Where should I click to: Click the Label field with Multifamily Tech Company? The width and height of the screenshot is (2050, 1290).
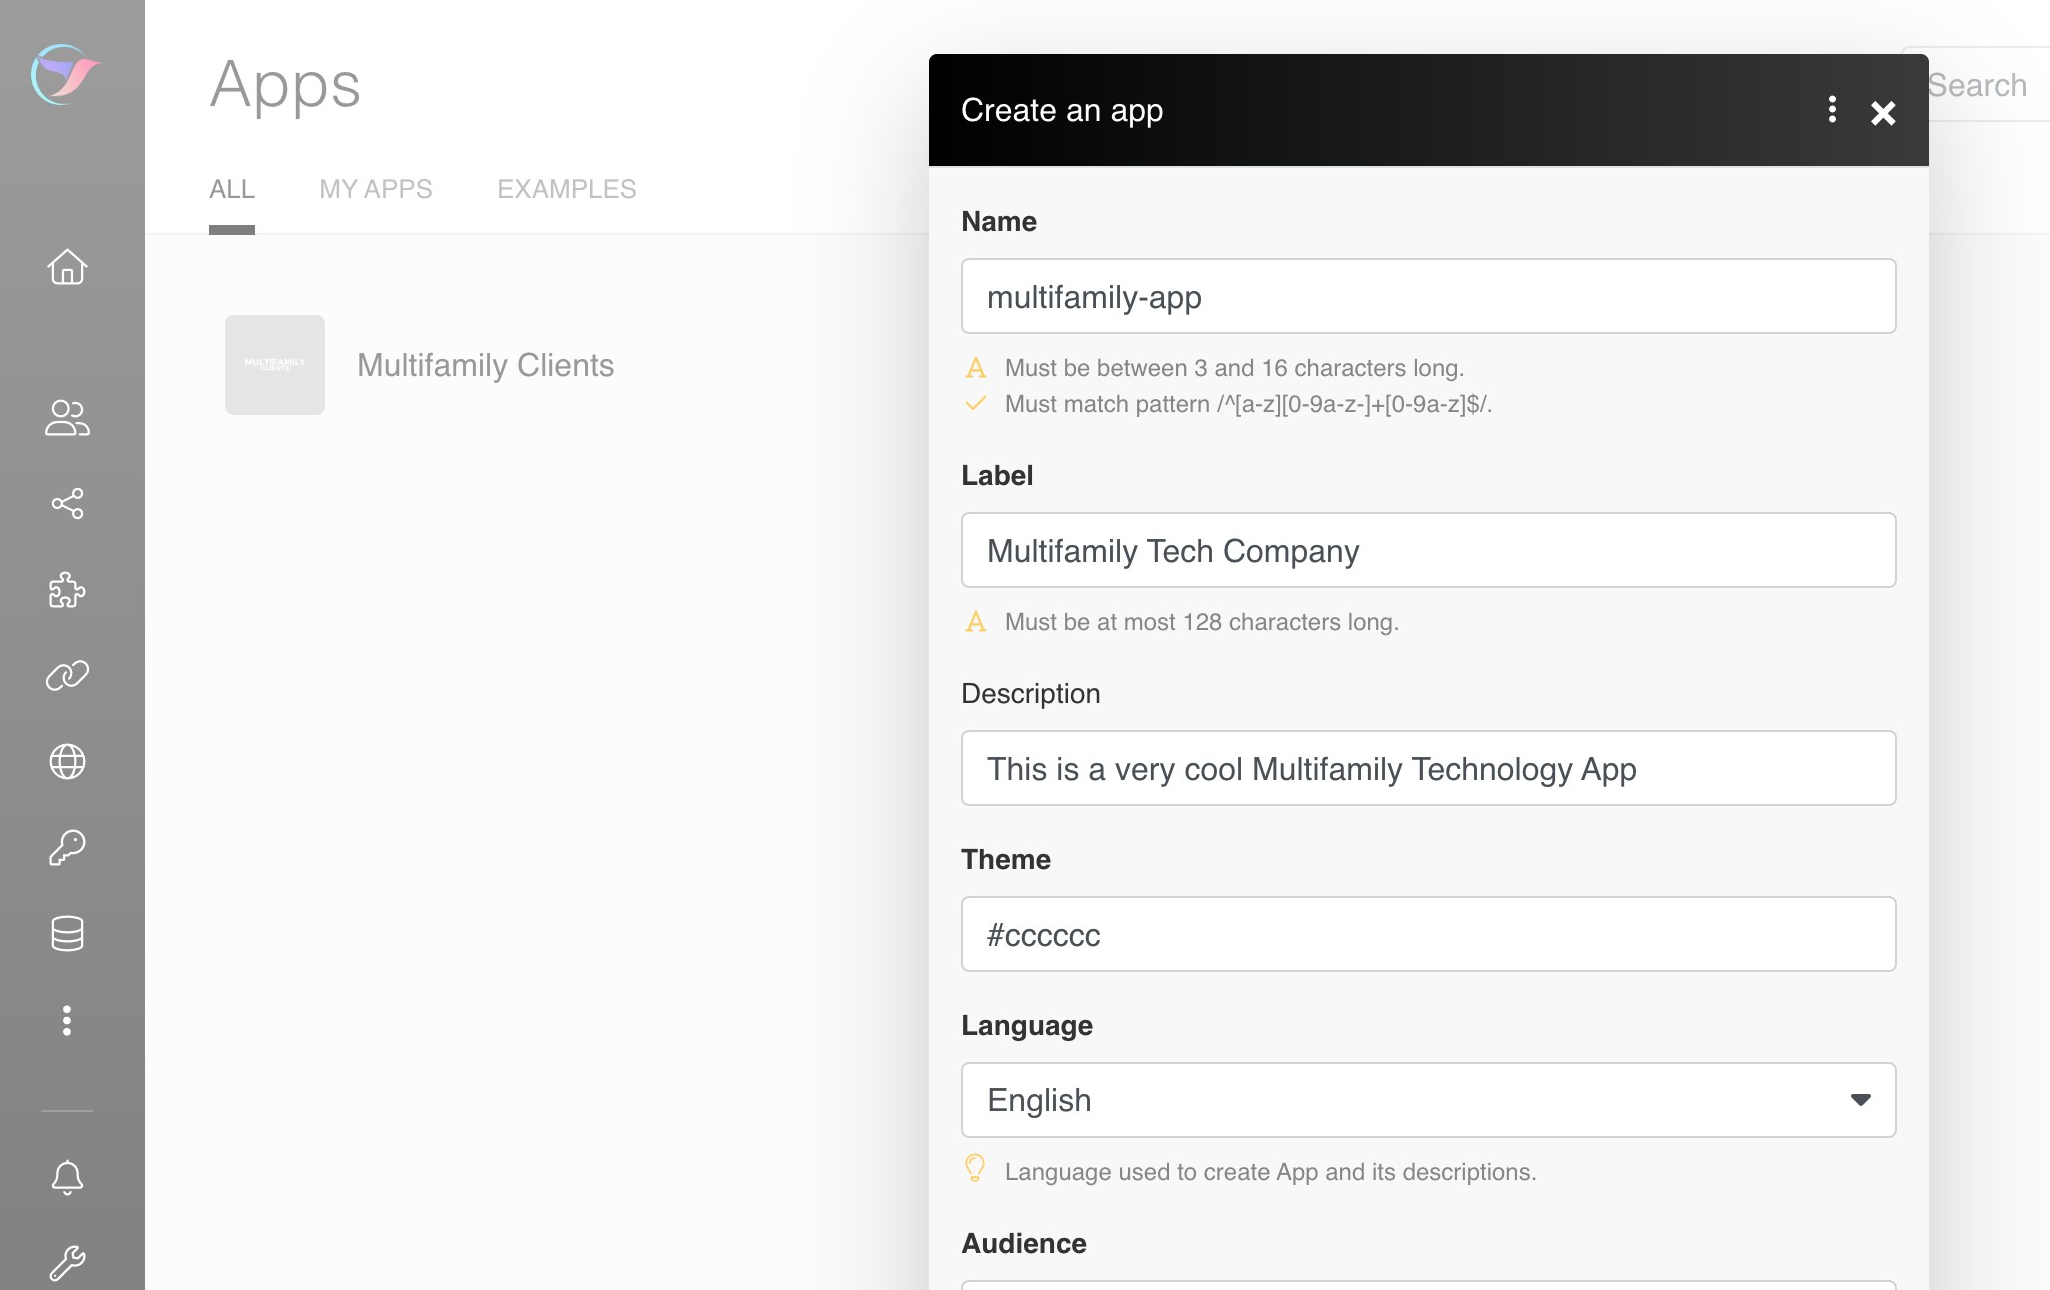1428,551
